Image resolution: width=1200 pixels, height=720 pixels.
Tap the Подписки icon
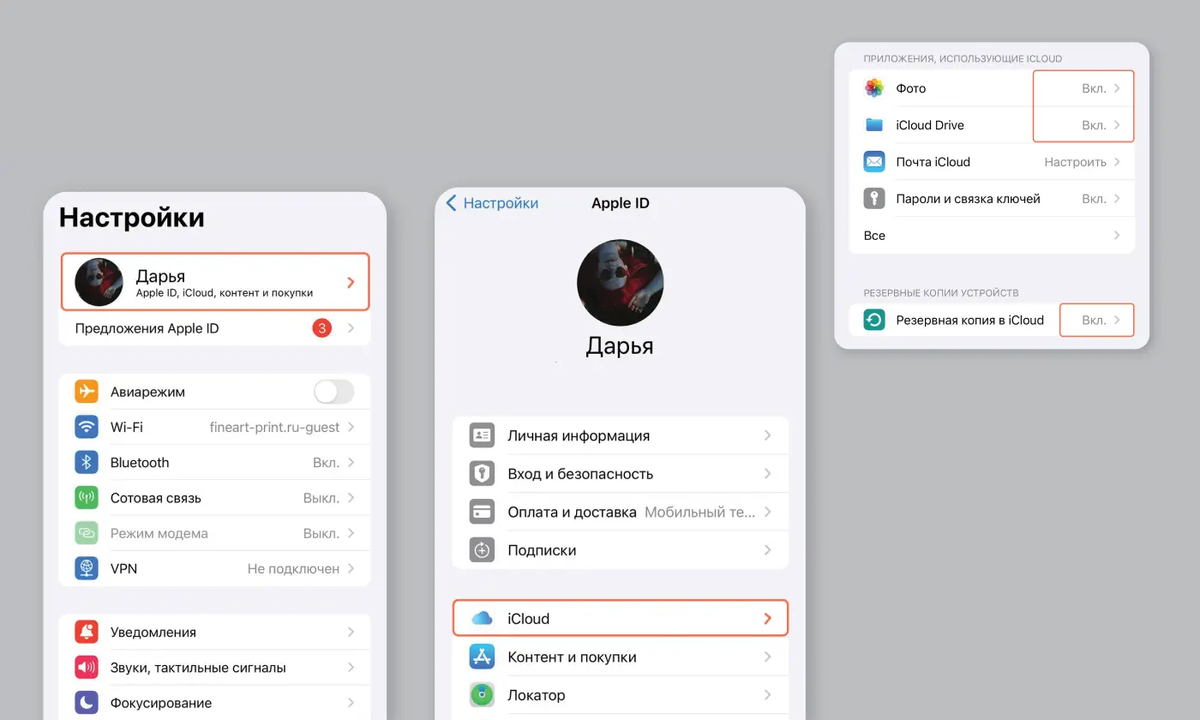click(x=482, y=550)
